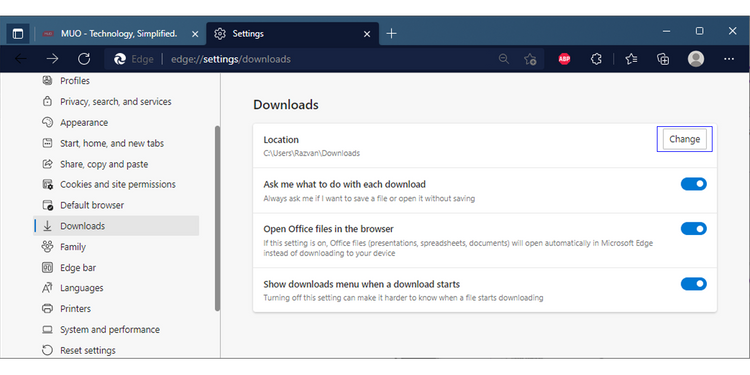
Task: Click the Profiles sidebar icon
Action: click(x=47, y=80)
